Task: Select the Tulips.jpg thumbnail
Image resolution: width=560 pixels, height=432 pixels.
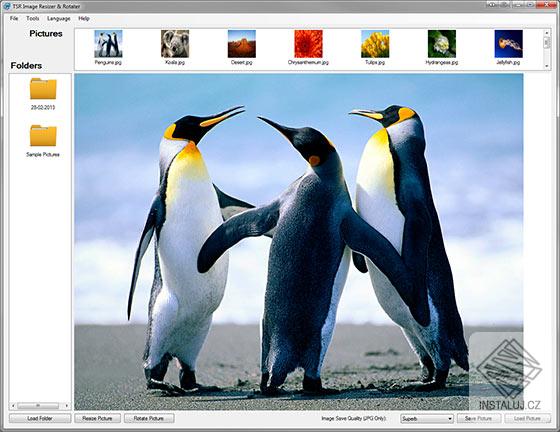Action: click(375, 44)
